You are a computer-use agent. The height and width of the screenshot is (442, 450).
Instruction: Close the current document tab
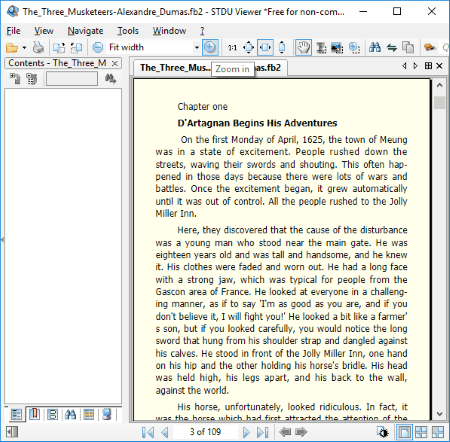pos(439,66)
